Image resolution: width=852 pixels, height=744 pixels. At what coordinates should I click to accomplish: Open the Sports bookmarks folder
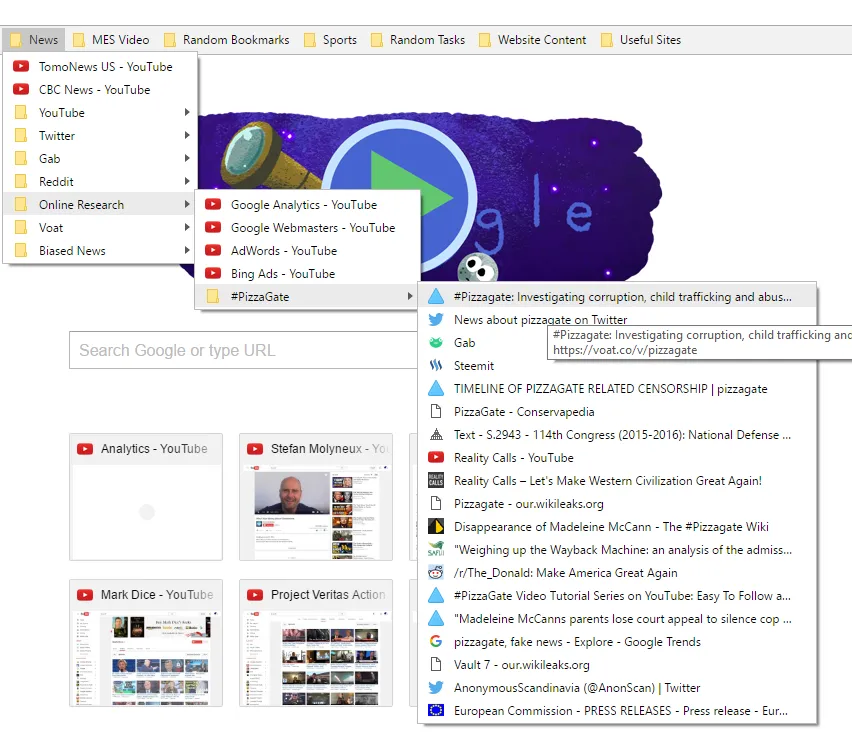tap(330, 40)
